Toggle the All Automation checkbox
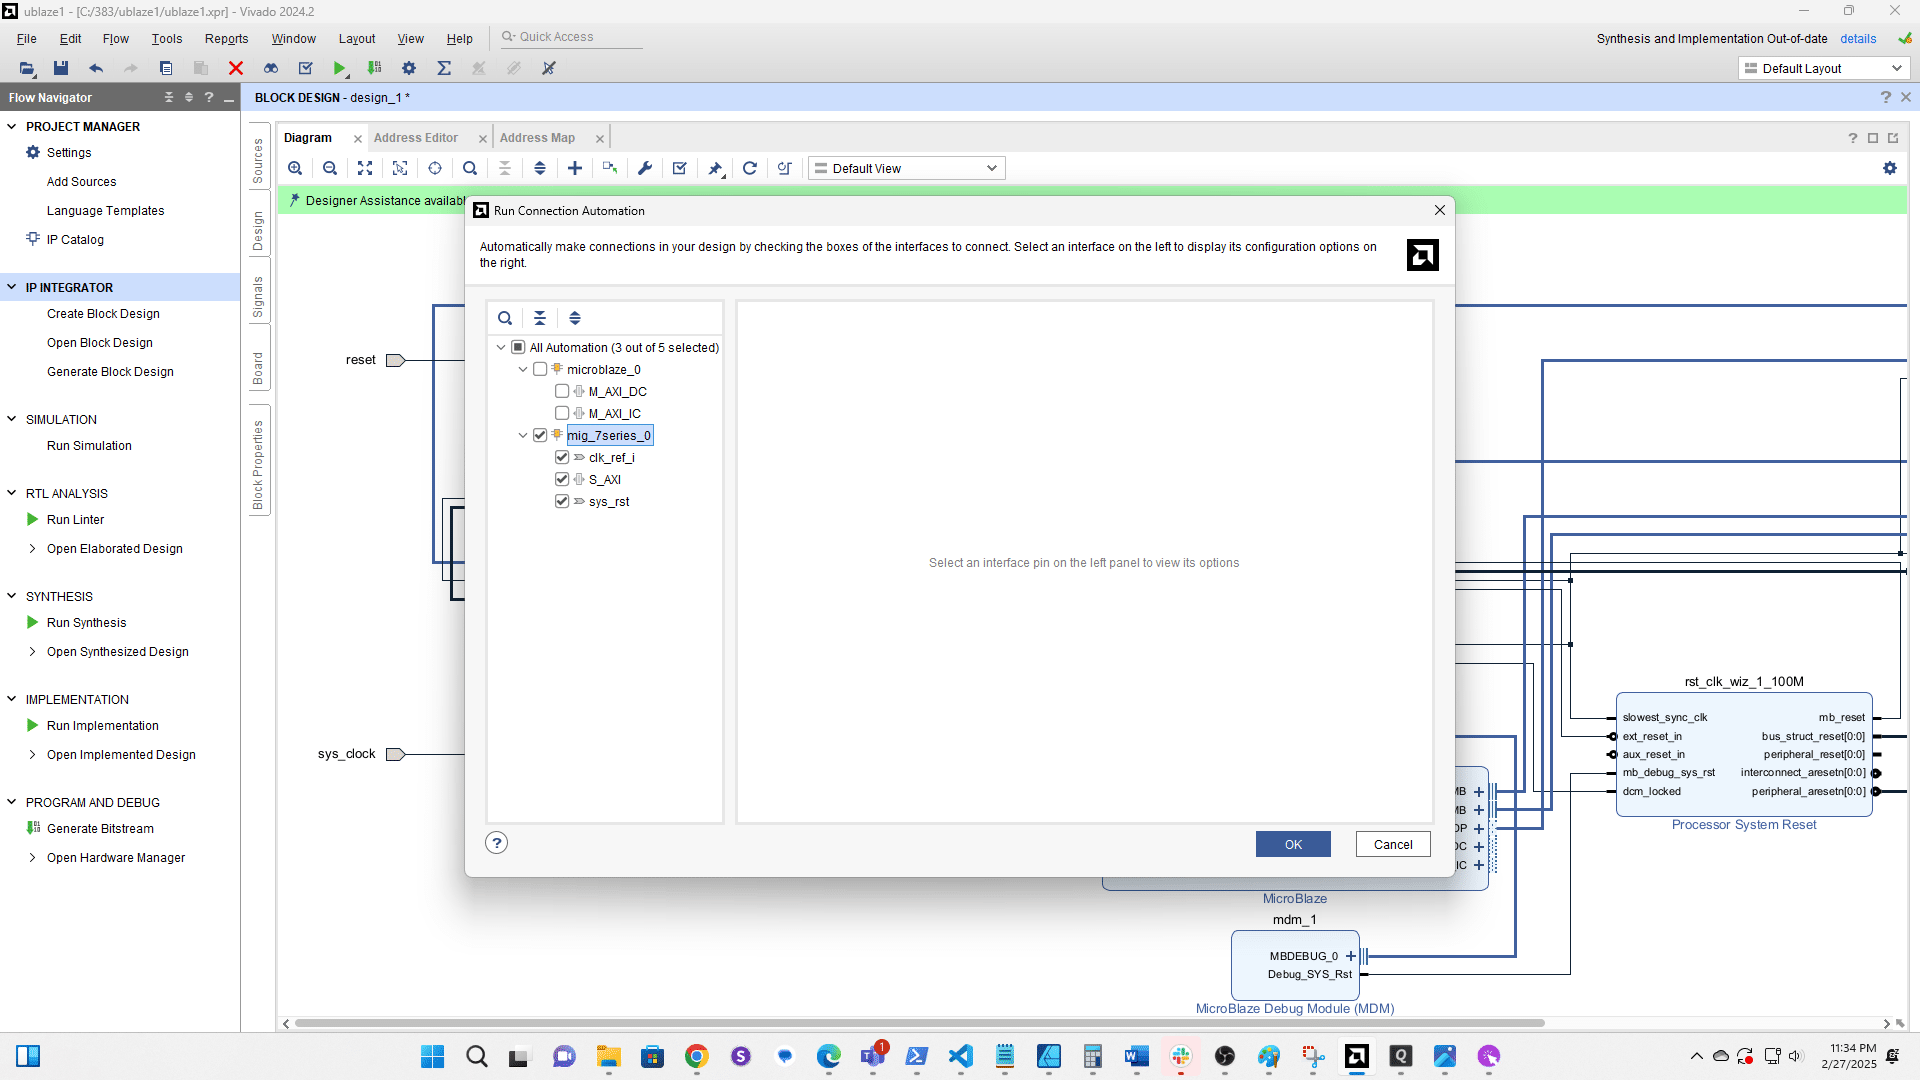 [x=518, y=347]
